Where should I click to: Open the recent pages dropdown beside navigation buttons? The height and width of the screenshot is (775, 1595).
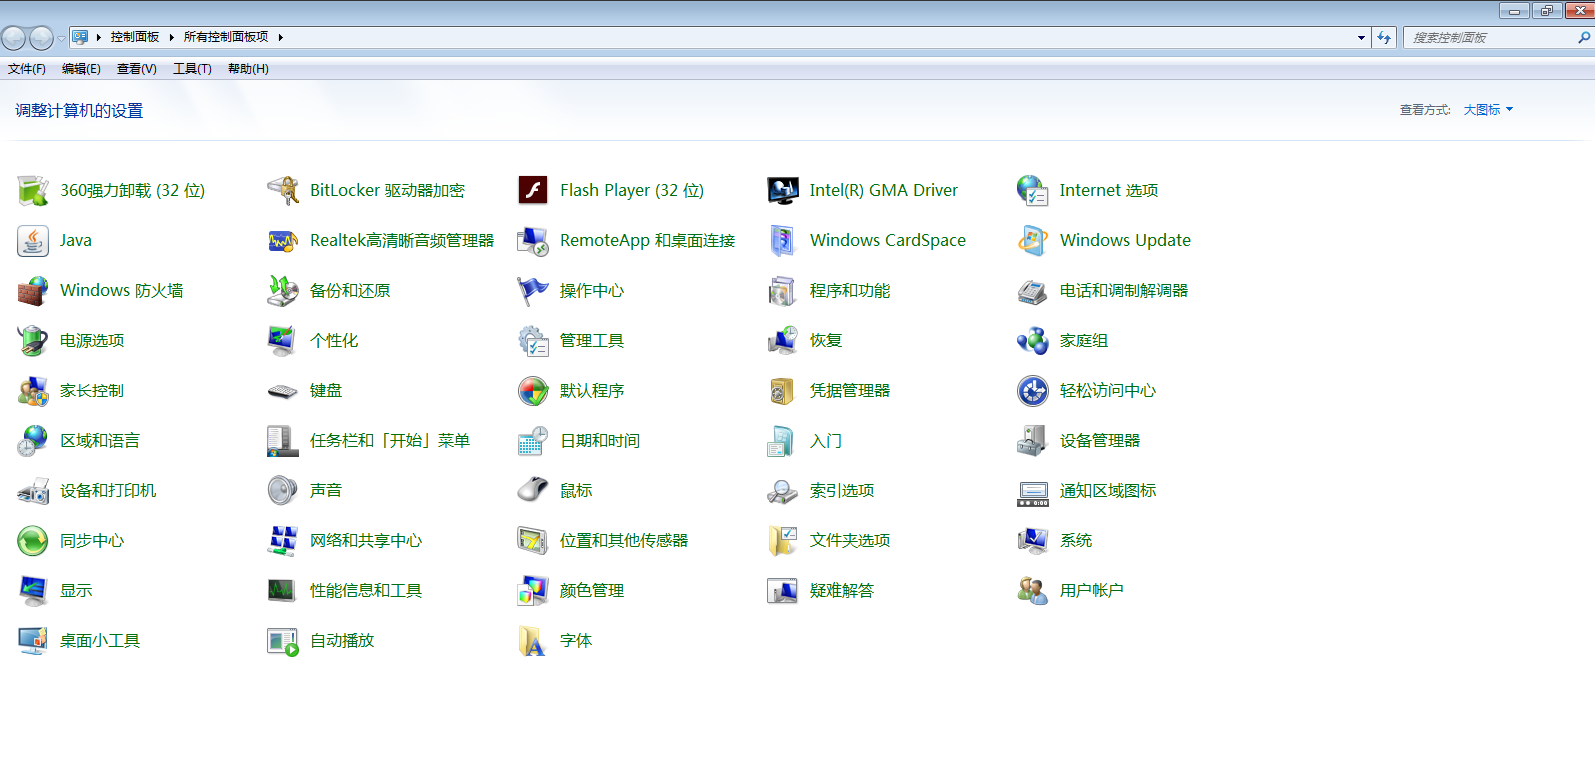tap(61, 38)
